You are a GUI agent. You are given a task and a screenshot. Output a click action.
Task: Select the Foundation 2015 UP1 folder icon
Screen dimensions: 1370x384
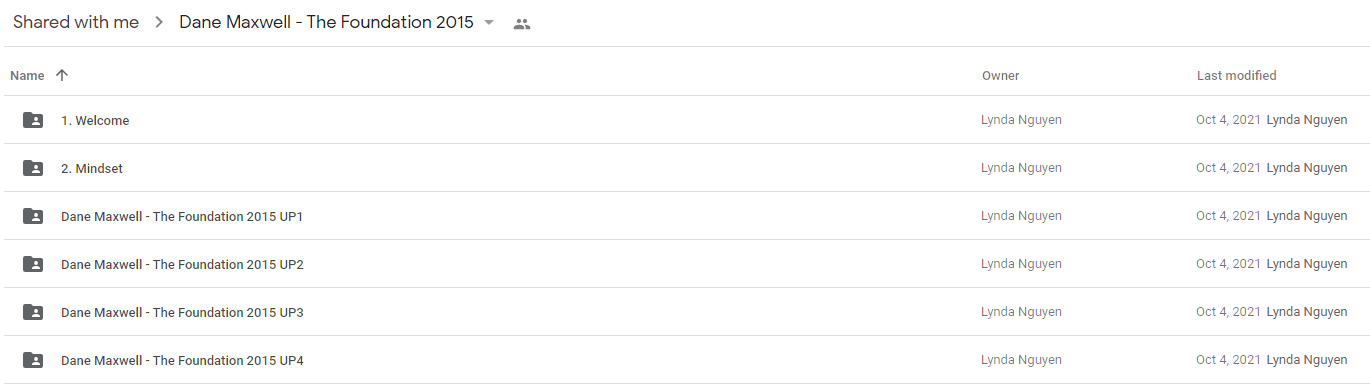click(x=33, y=216)
